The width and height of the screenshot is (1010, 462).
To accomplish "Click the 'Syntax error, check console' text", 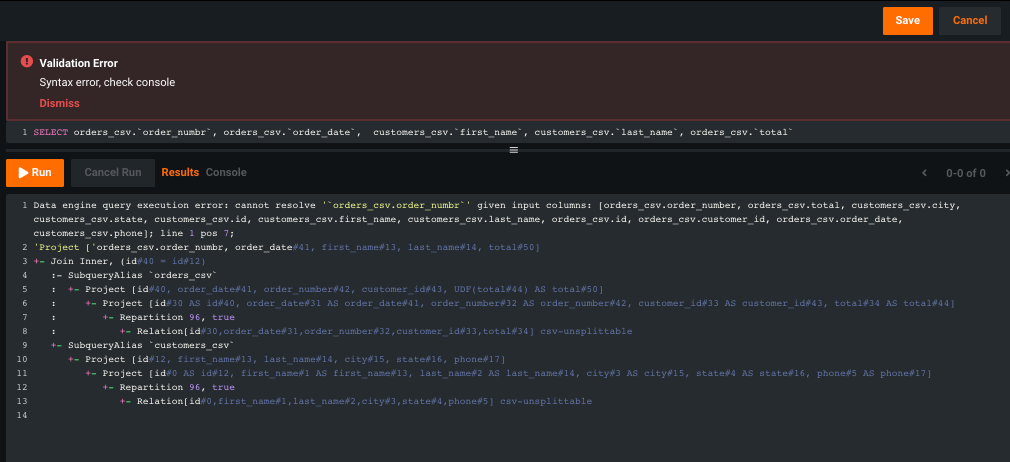I will coord(107,82).
